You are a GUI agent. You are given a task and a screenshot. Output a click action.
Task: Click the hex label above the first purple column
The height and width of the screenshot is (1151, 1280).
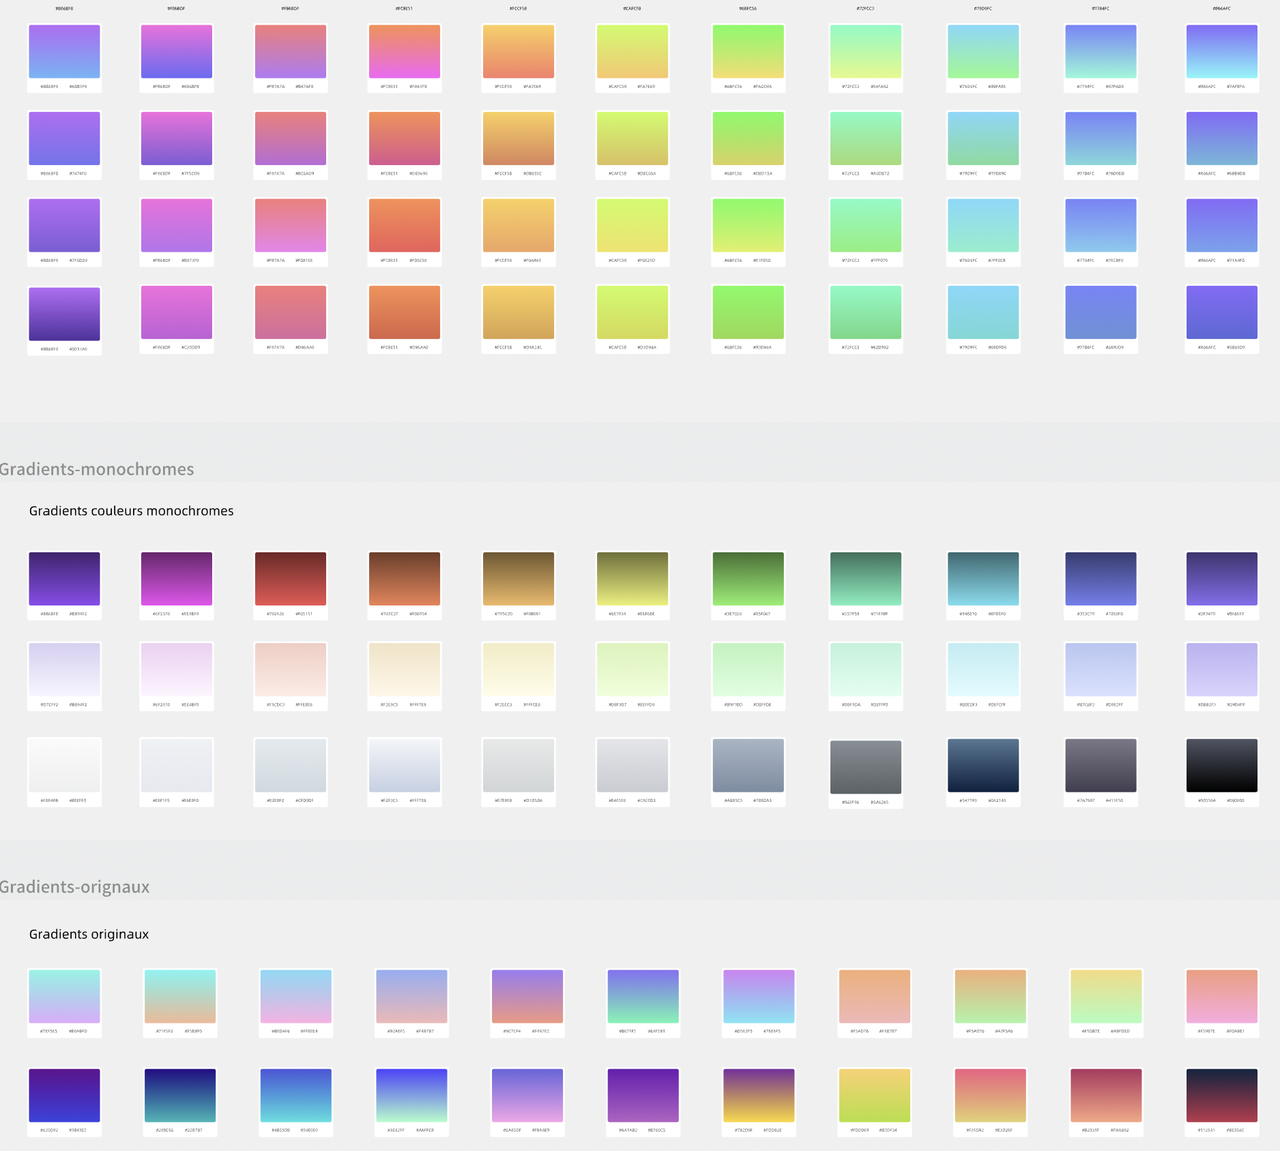(64, 8)
